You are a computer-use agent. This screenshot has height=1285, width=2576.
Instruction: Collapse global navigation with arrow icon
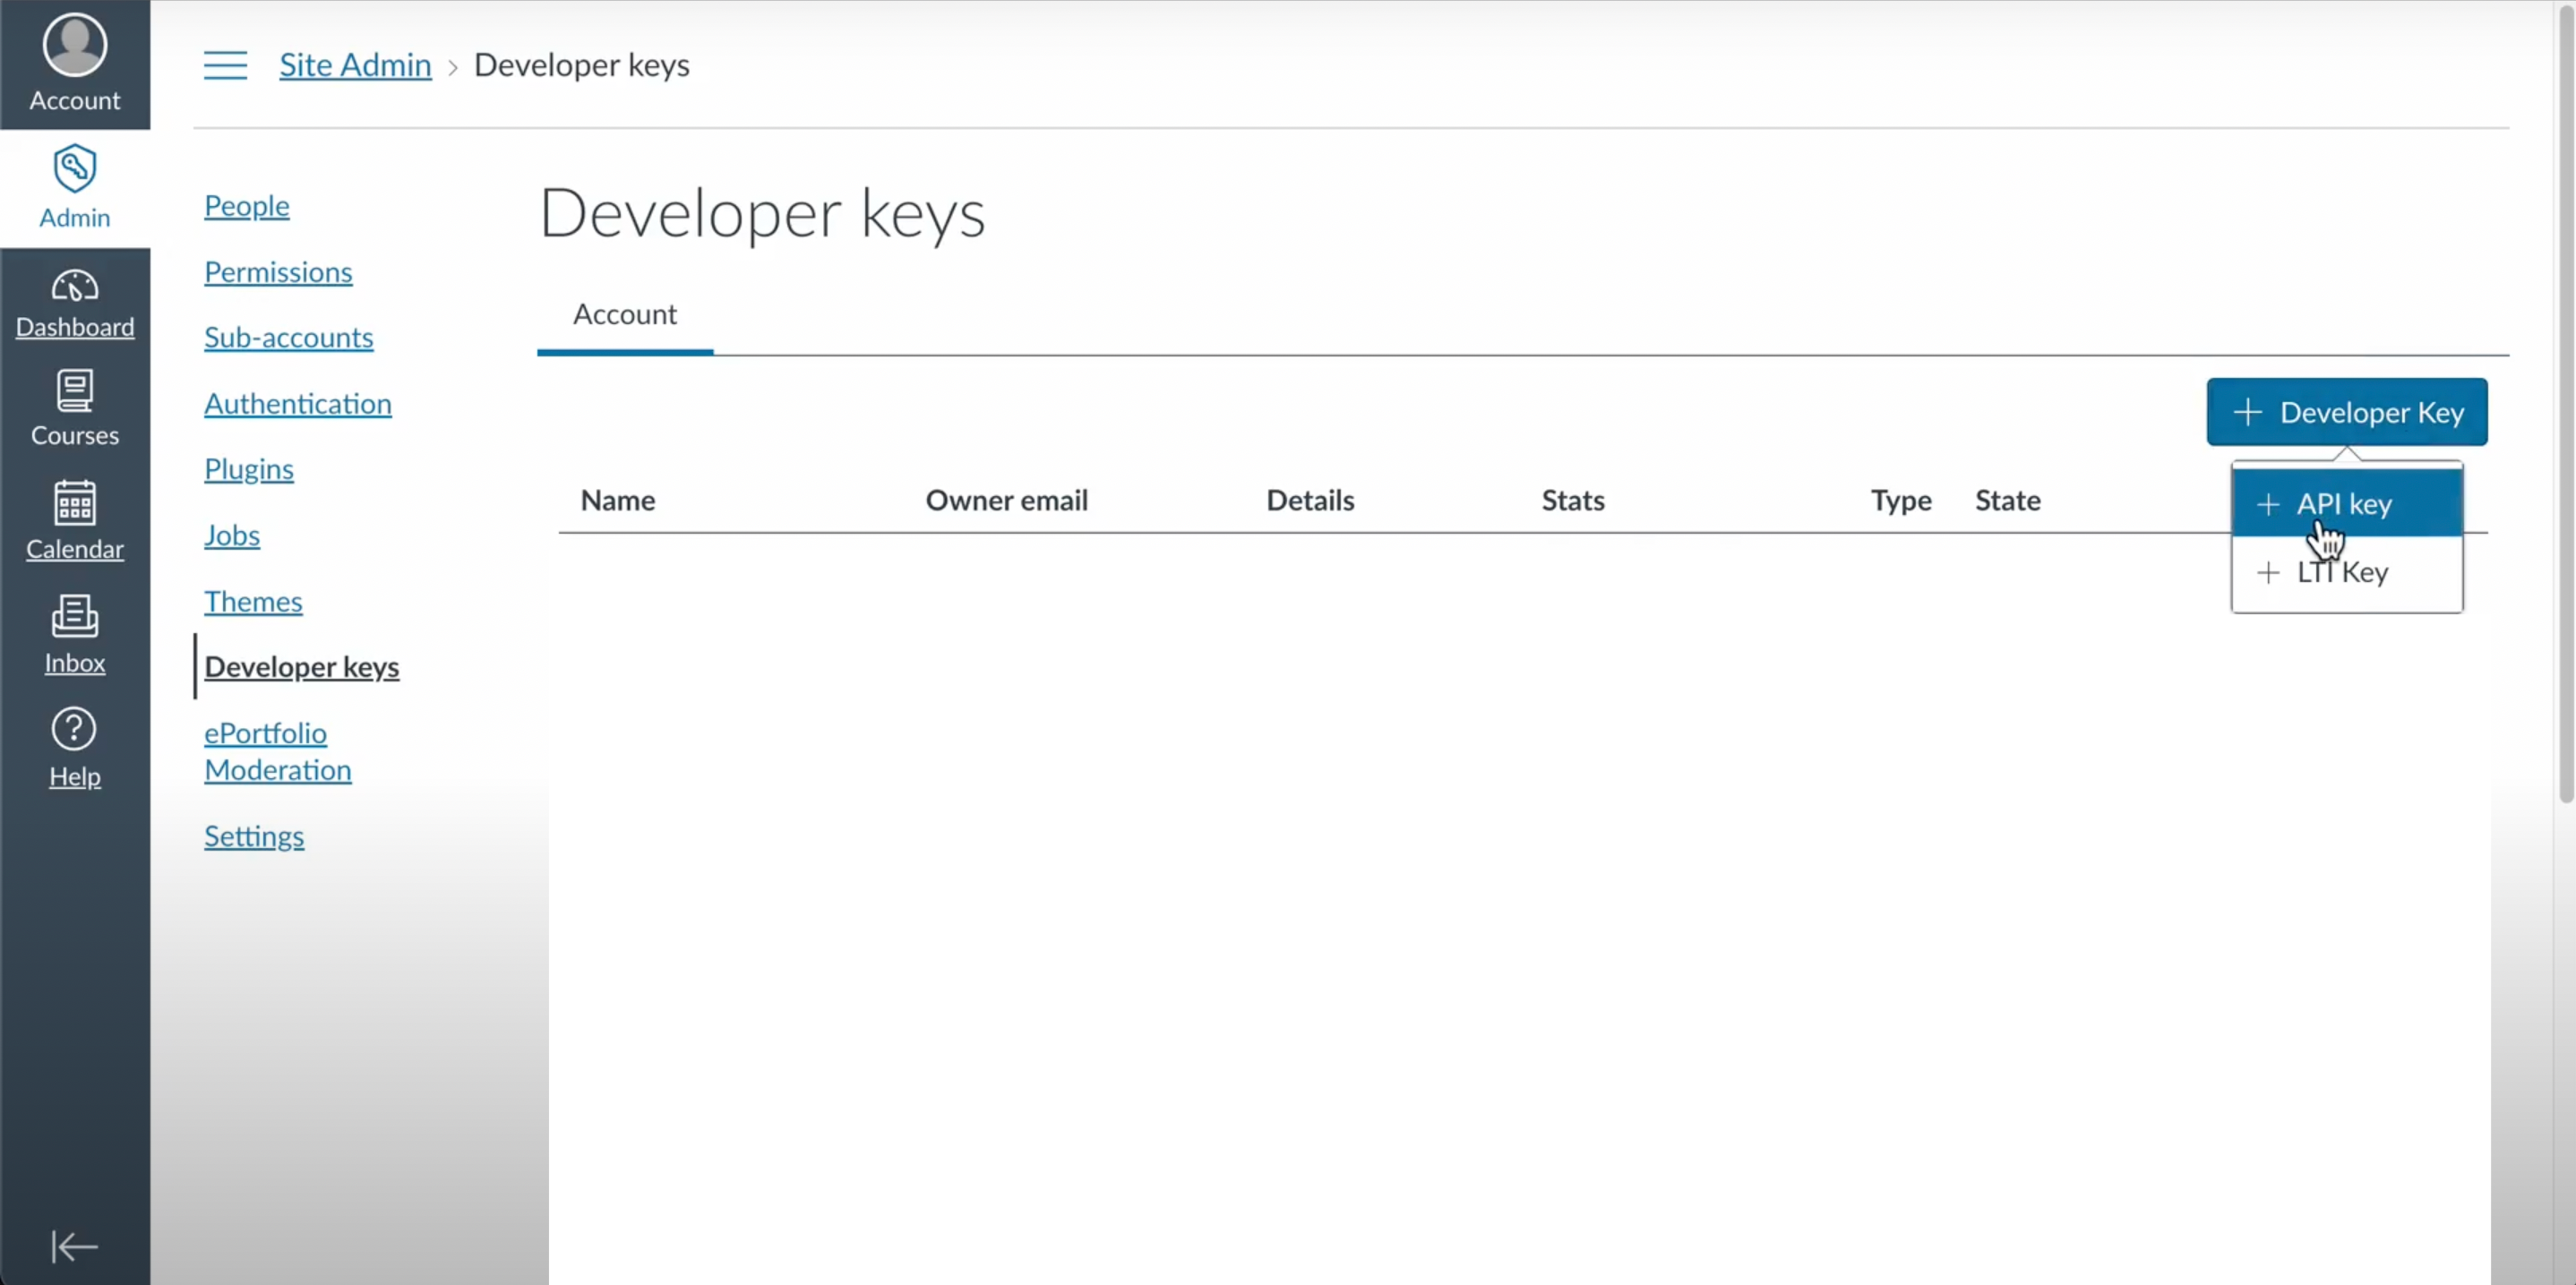[74, 1246]
